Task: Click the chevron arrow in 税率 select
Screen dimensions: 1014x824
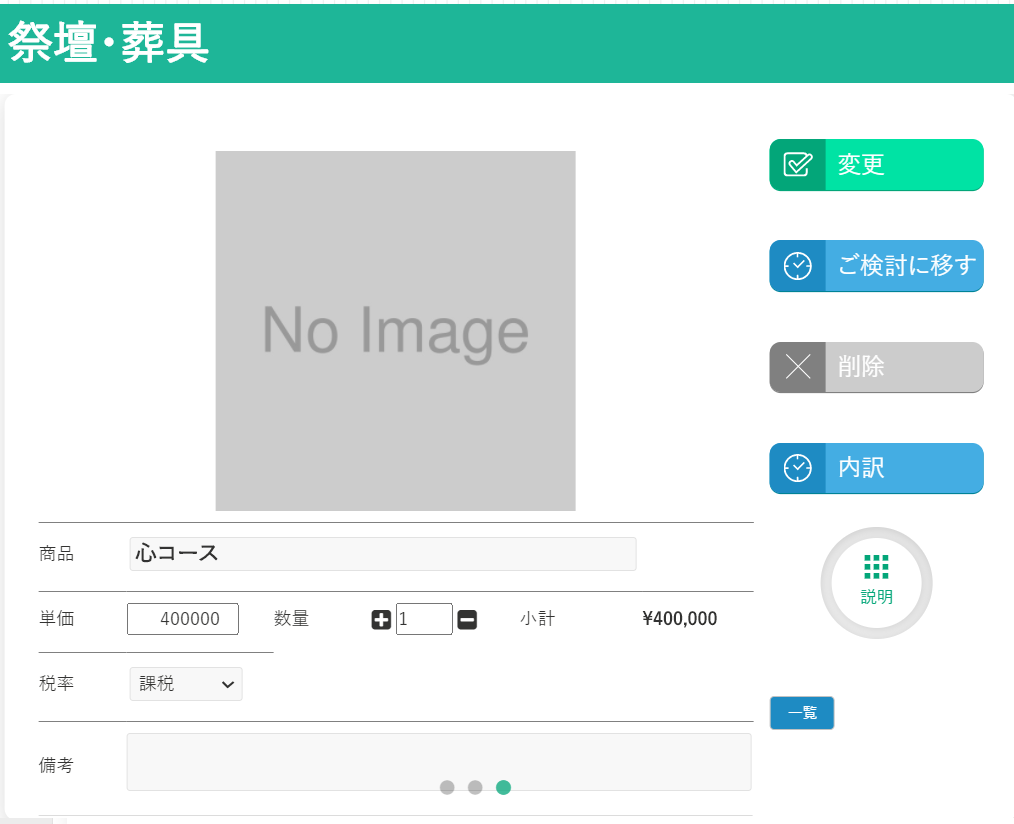Action: [x=228, y=684]
